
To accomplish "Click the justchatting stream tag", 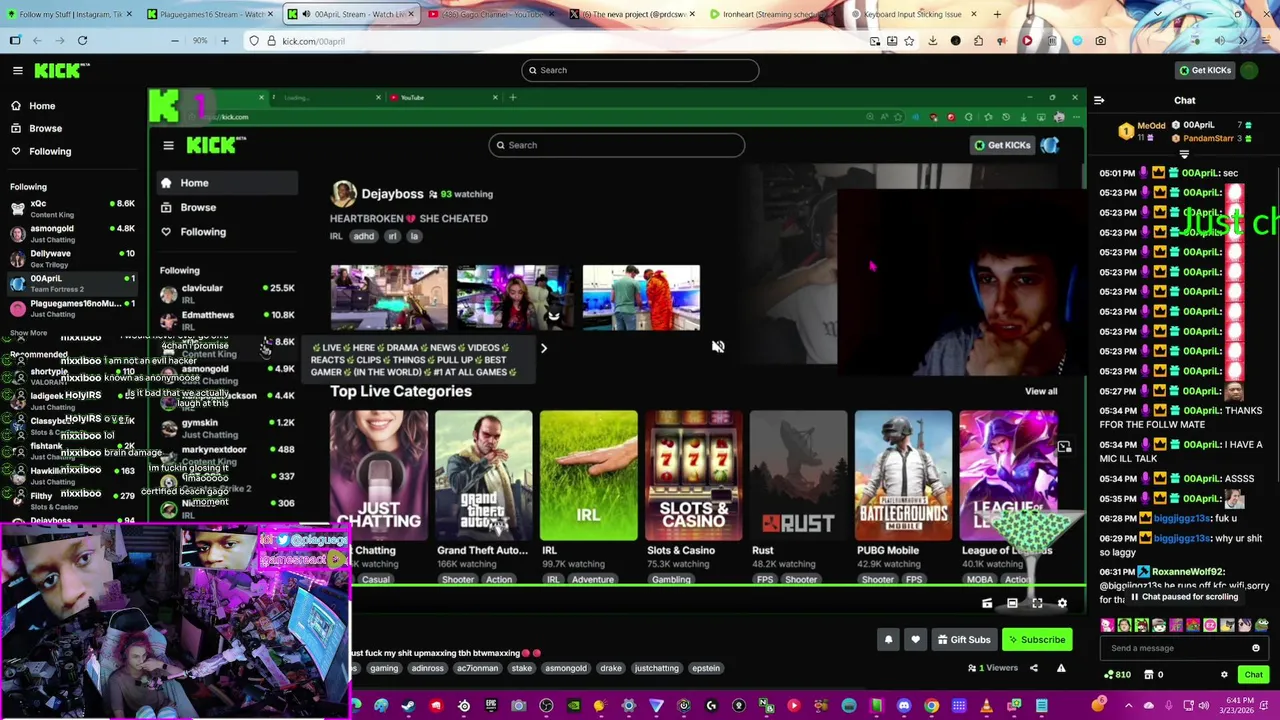I will [x=656, y=668].
